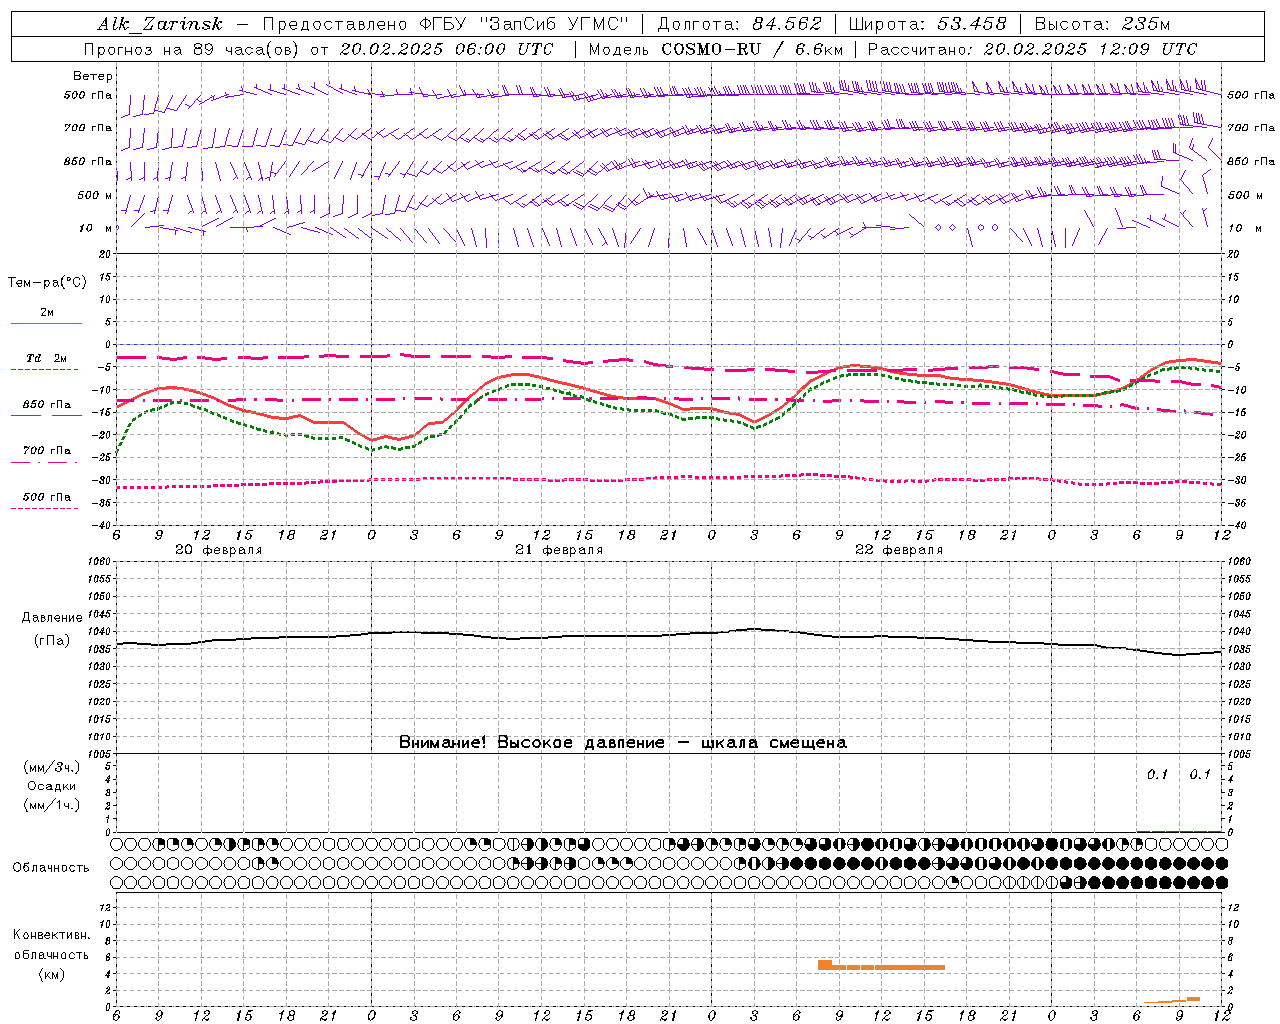The height and width of the screenshot is (1024, 1280).
Task: Click the pressure unit label (гПа)
Action: 52,641
